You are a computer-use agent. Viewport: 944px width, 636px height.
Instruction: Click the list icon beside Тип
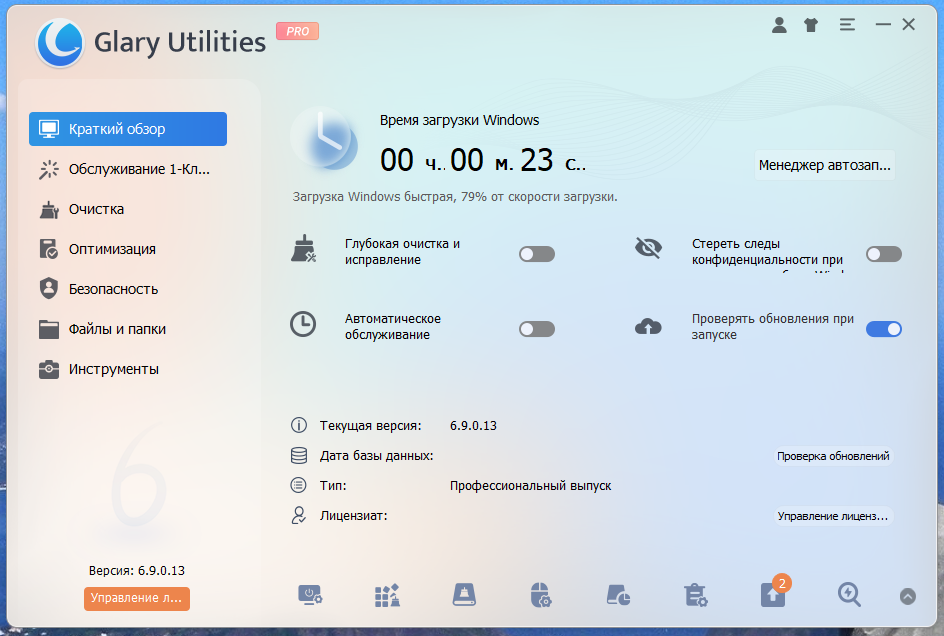pos(299,485)
